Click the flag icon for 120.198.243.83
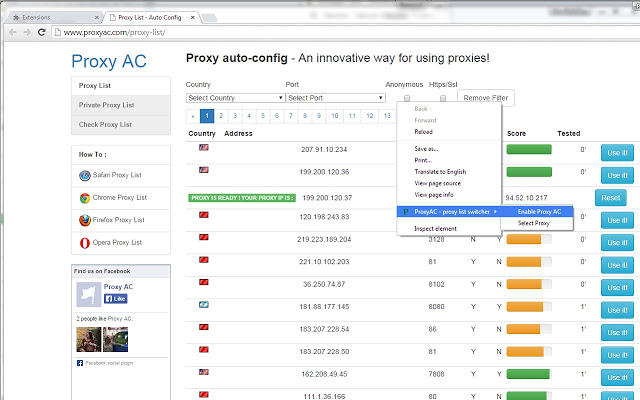The width and height of the screenshot is (640, 400). (x=204, y=215)
